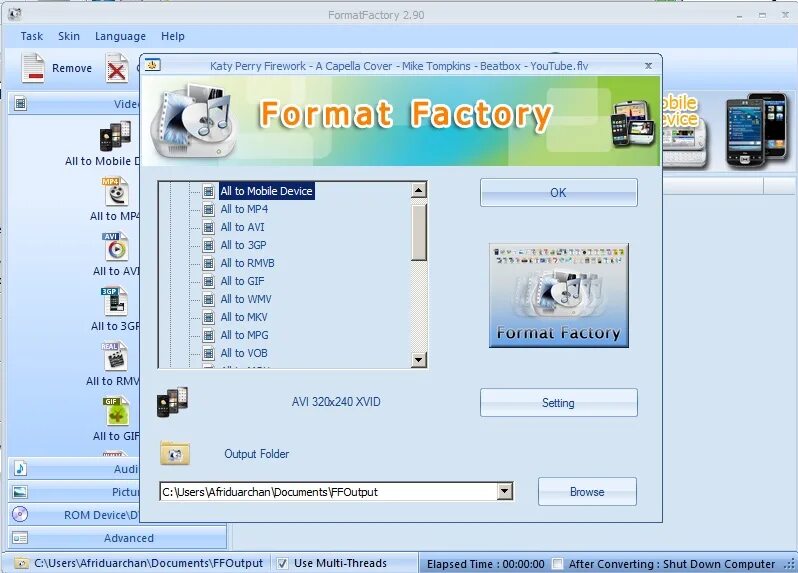
Task: Click the mobile devices icon beside AVI 320x240 XVID
Action: pyautogui.click(x=173, y=402)
